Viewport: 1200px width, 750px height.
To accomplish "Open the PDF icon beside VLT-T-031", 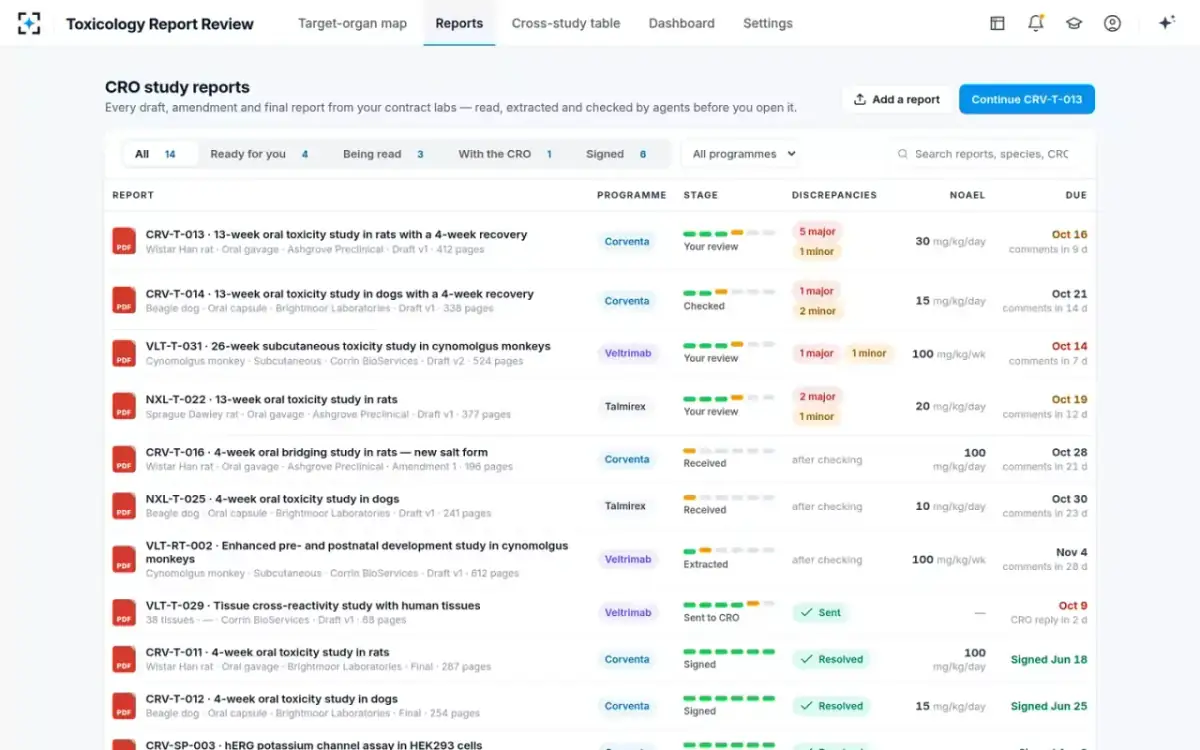I will click(x=124, y=353).
